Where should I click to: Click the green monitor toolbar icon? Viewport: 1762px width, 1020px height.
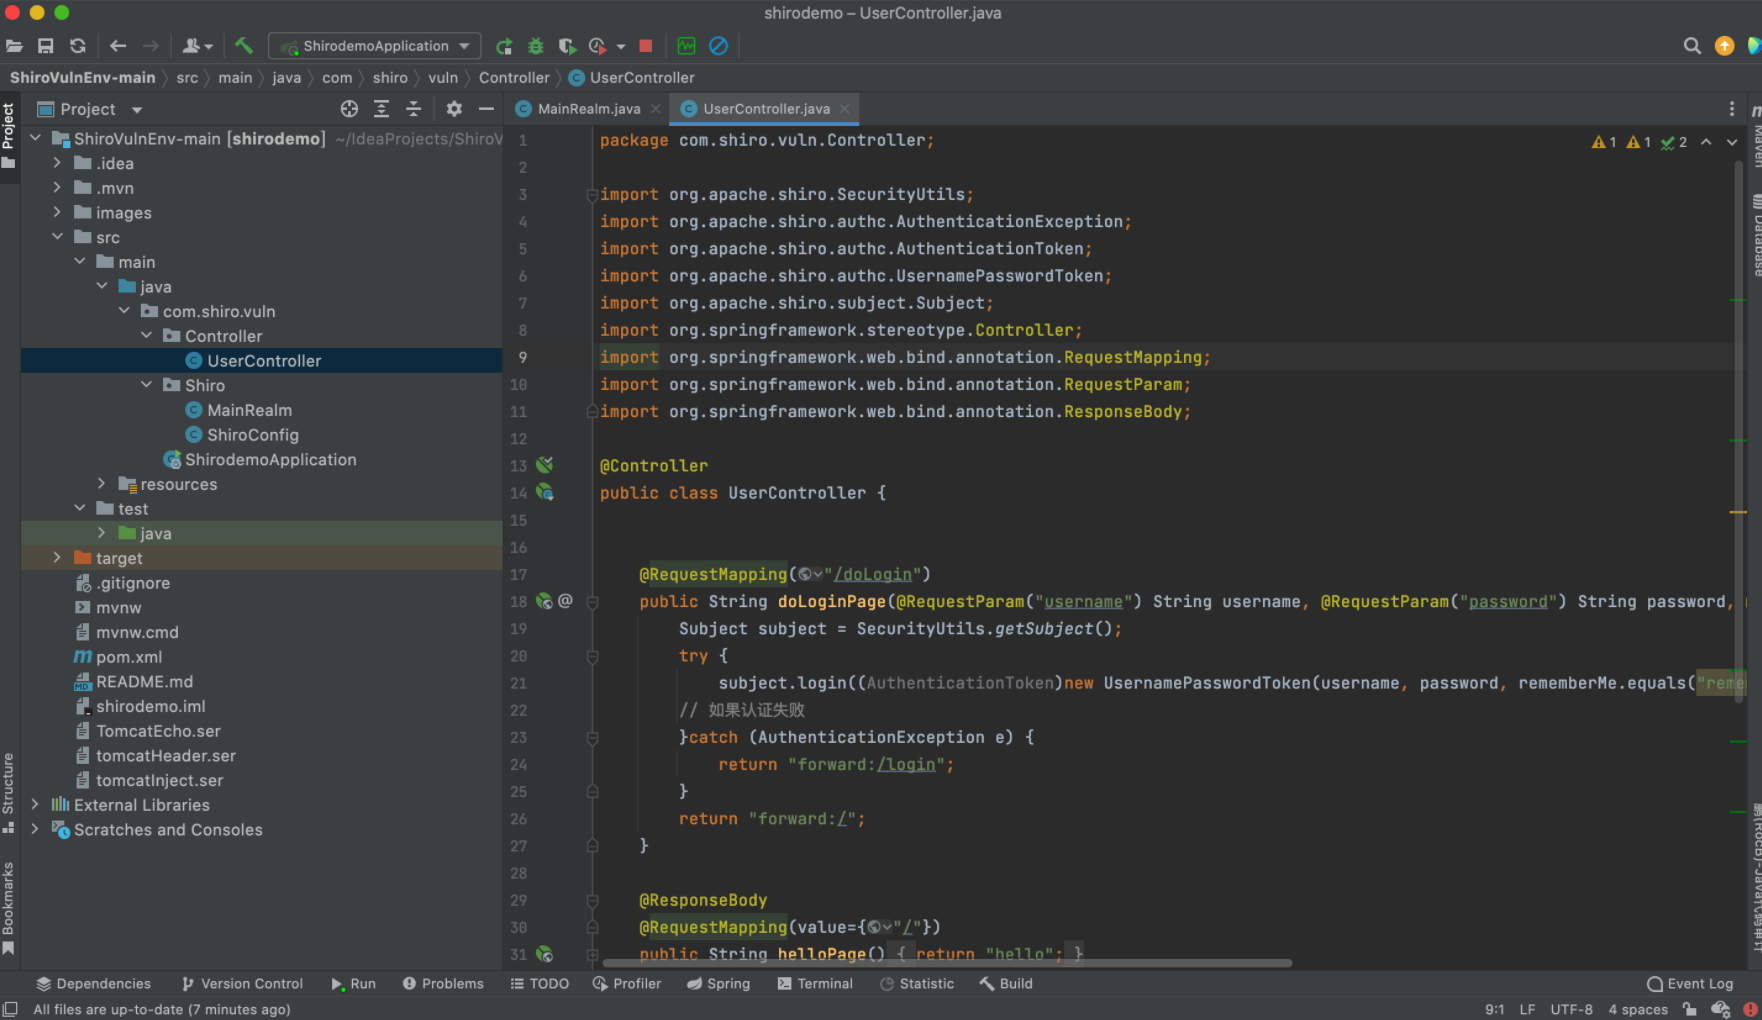[x=686, y=46]
